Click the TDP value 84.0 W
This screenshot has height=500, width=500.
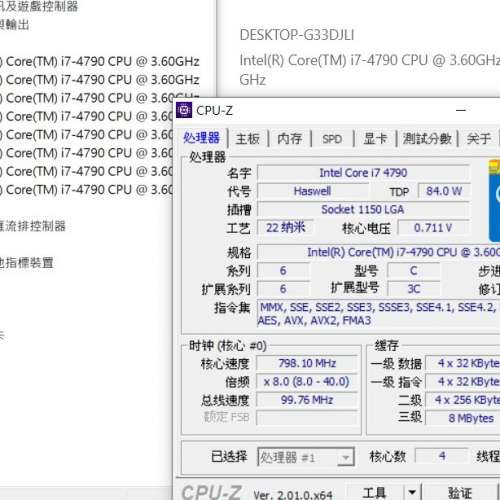(444, 191)
